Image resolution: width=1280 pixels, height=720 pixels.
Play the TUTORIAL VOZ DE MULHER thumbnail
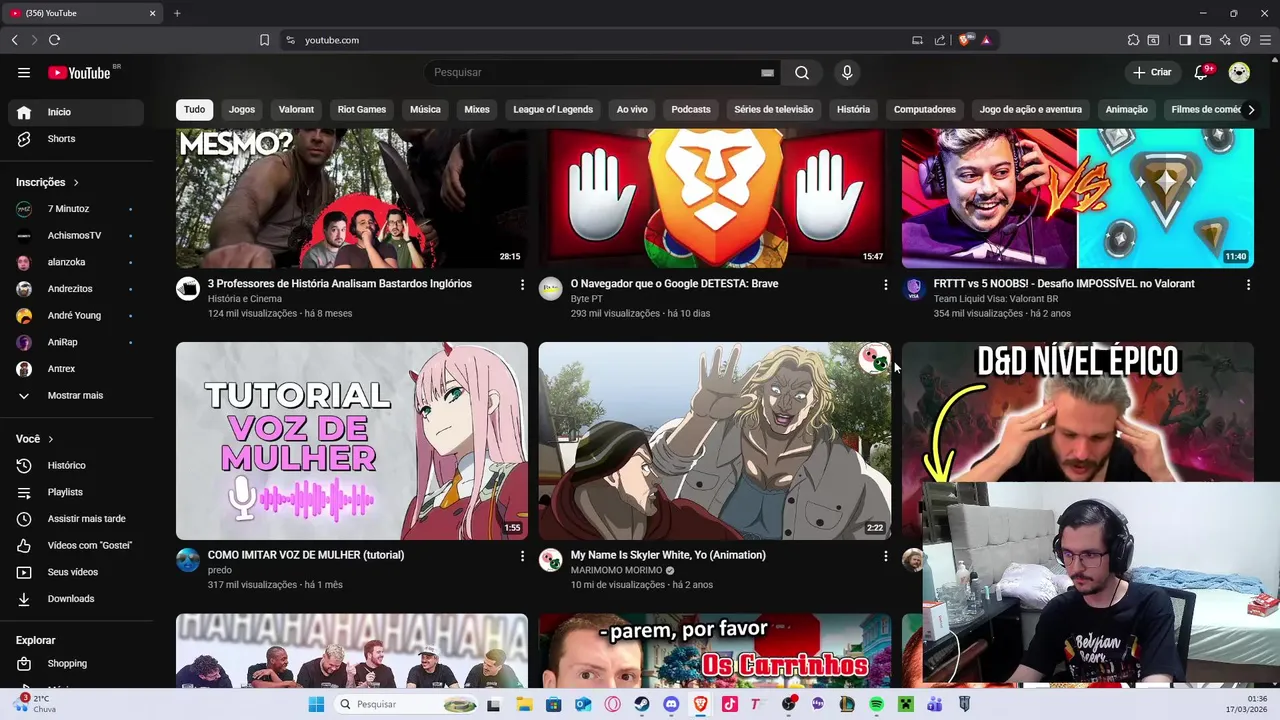352,441
